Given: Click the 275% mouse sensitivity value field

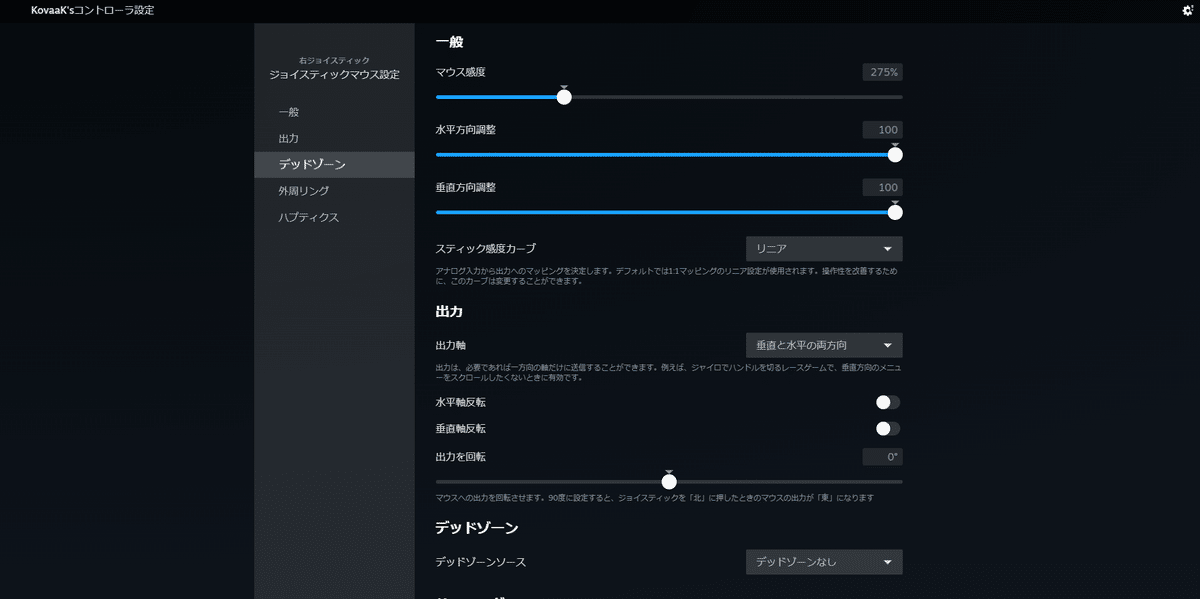Looking at the screenshot, I should click(x=881, y=71).
